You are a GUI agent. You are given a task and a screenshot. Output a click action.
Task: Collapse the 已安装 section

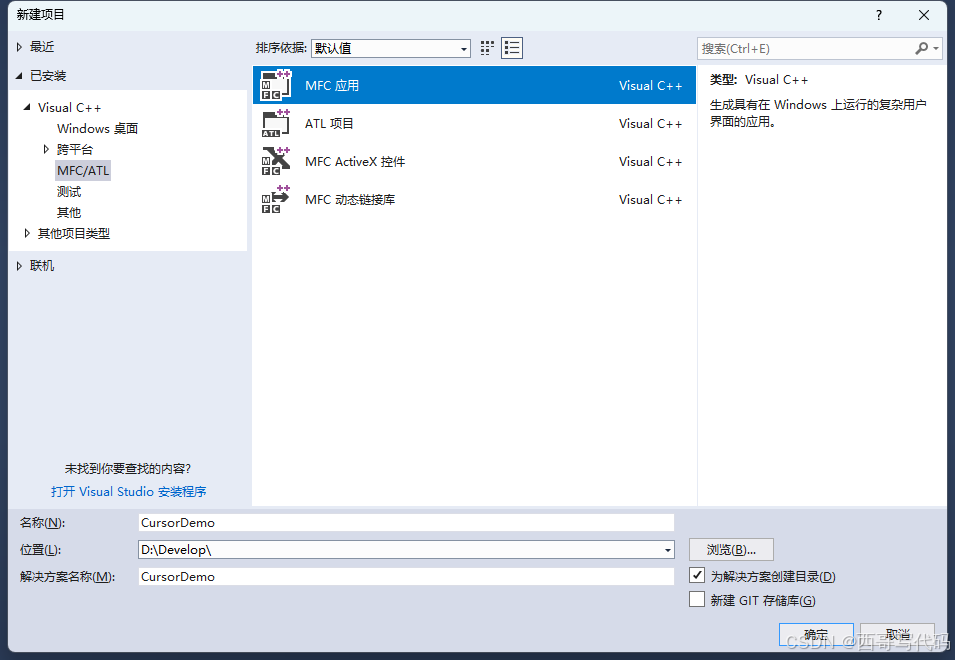pos(19,75)
